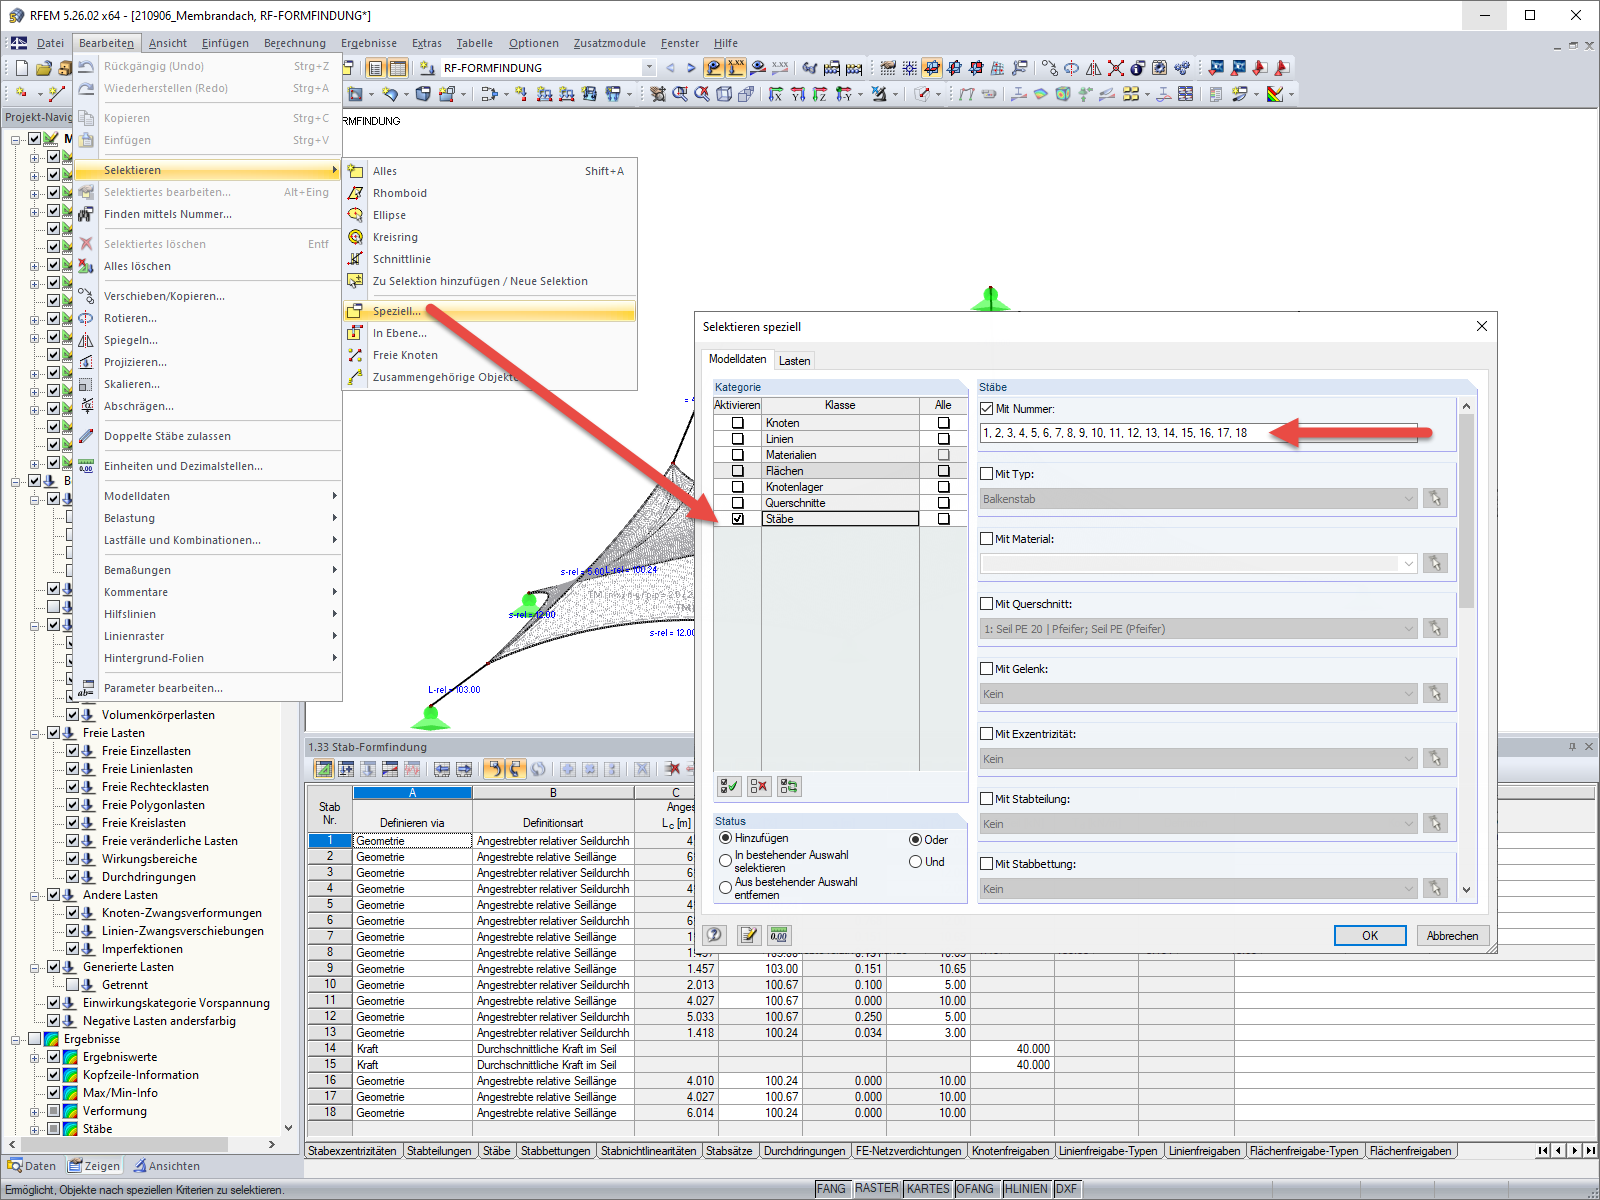
Task: Click the mirror tool icon in top toolbar
Action: click(1094, 68)
